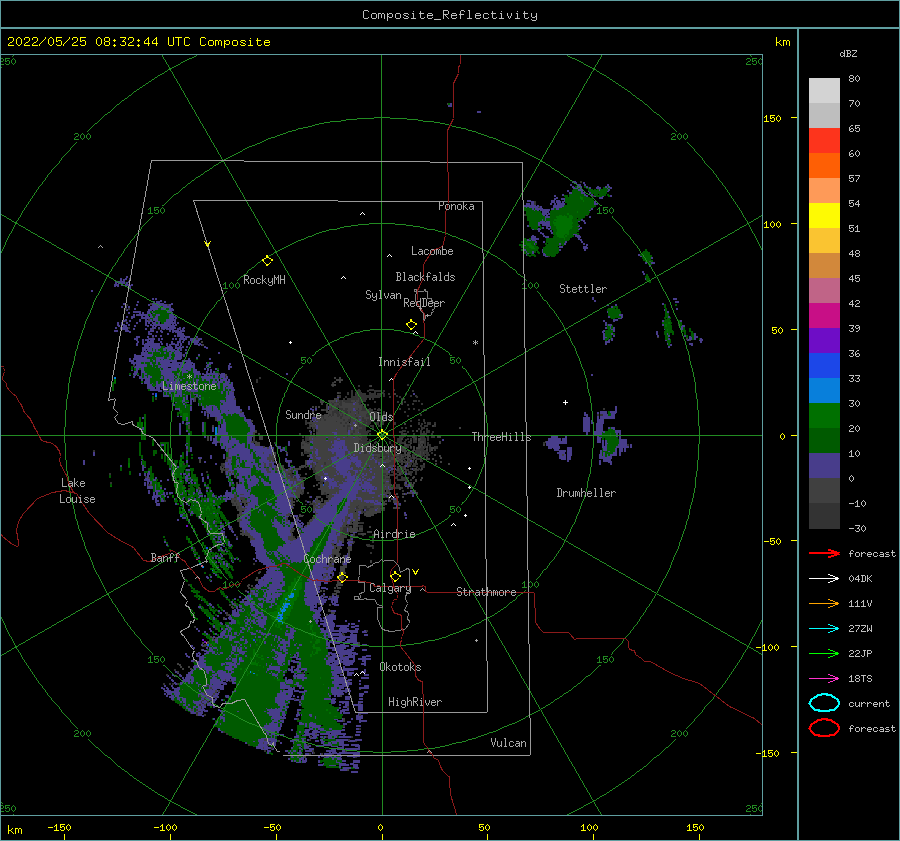Click the green echo cluster north of Stettler
The width and height of the screenshot is (900, 841).
tap(565, 221)
